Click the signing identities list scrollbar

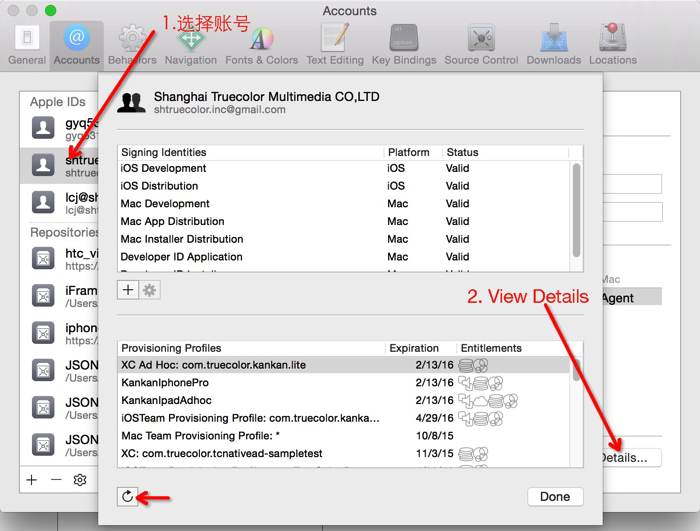coord(576,210)
